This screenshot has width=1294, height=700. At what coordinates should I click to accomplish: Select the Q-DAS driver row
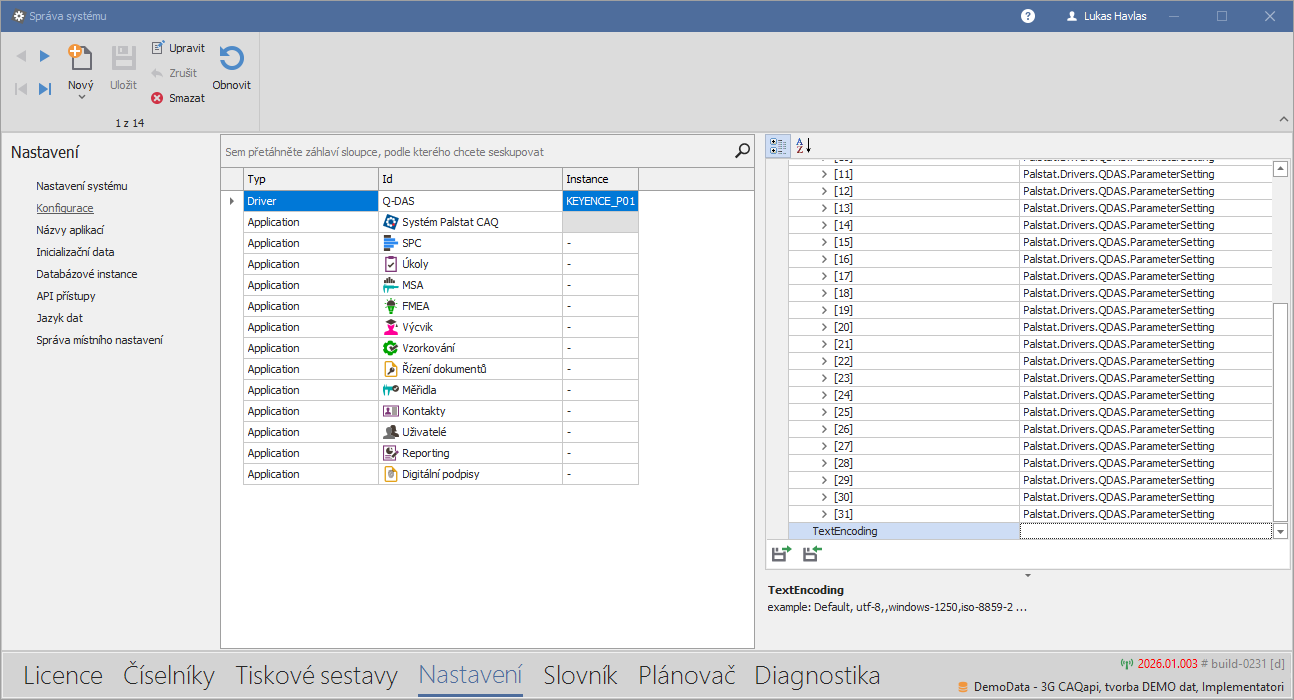(x=441, y=201)
